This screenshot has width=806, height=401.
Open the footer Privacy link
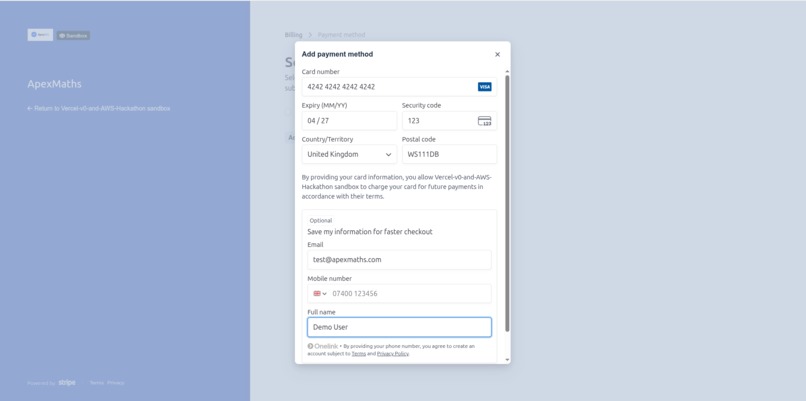116,383
